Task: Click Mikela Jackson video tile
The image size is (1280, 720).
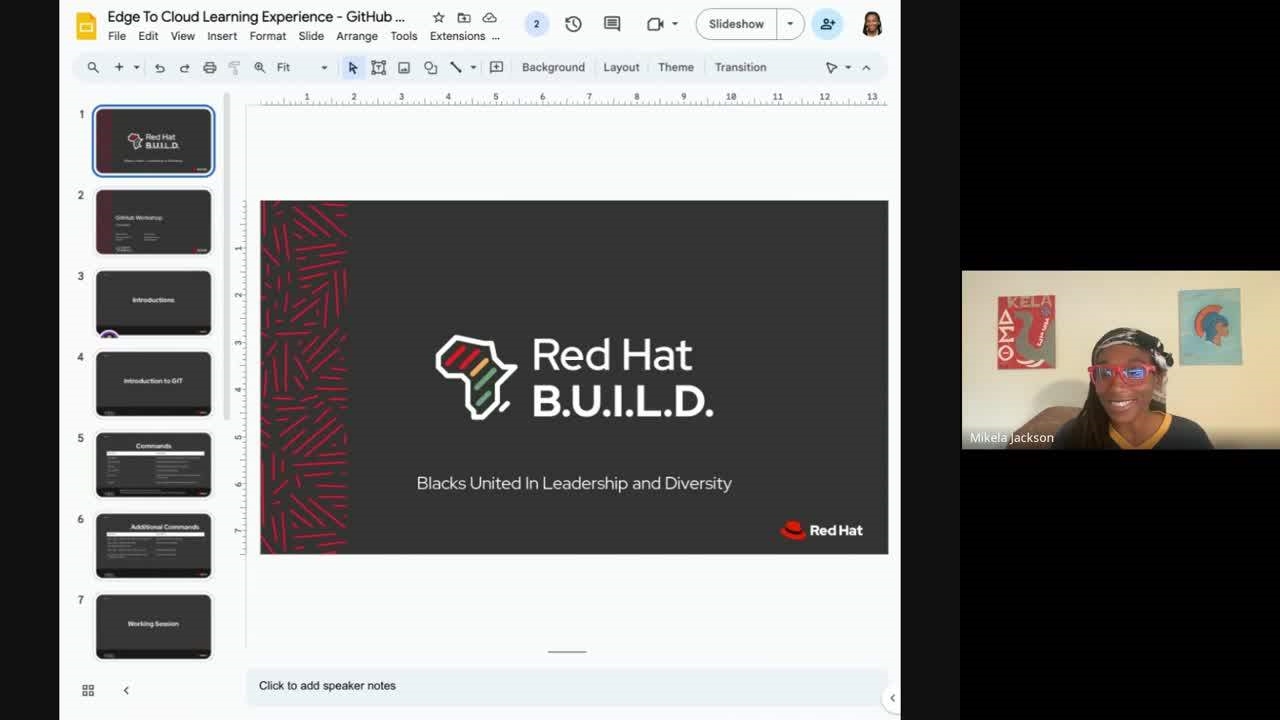Action: pyautogui.click(x=1120, y=359)
